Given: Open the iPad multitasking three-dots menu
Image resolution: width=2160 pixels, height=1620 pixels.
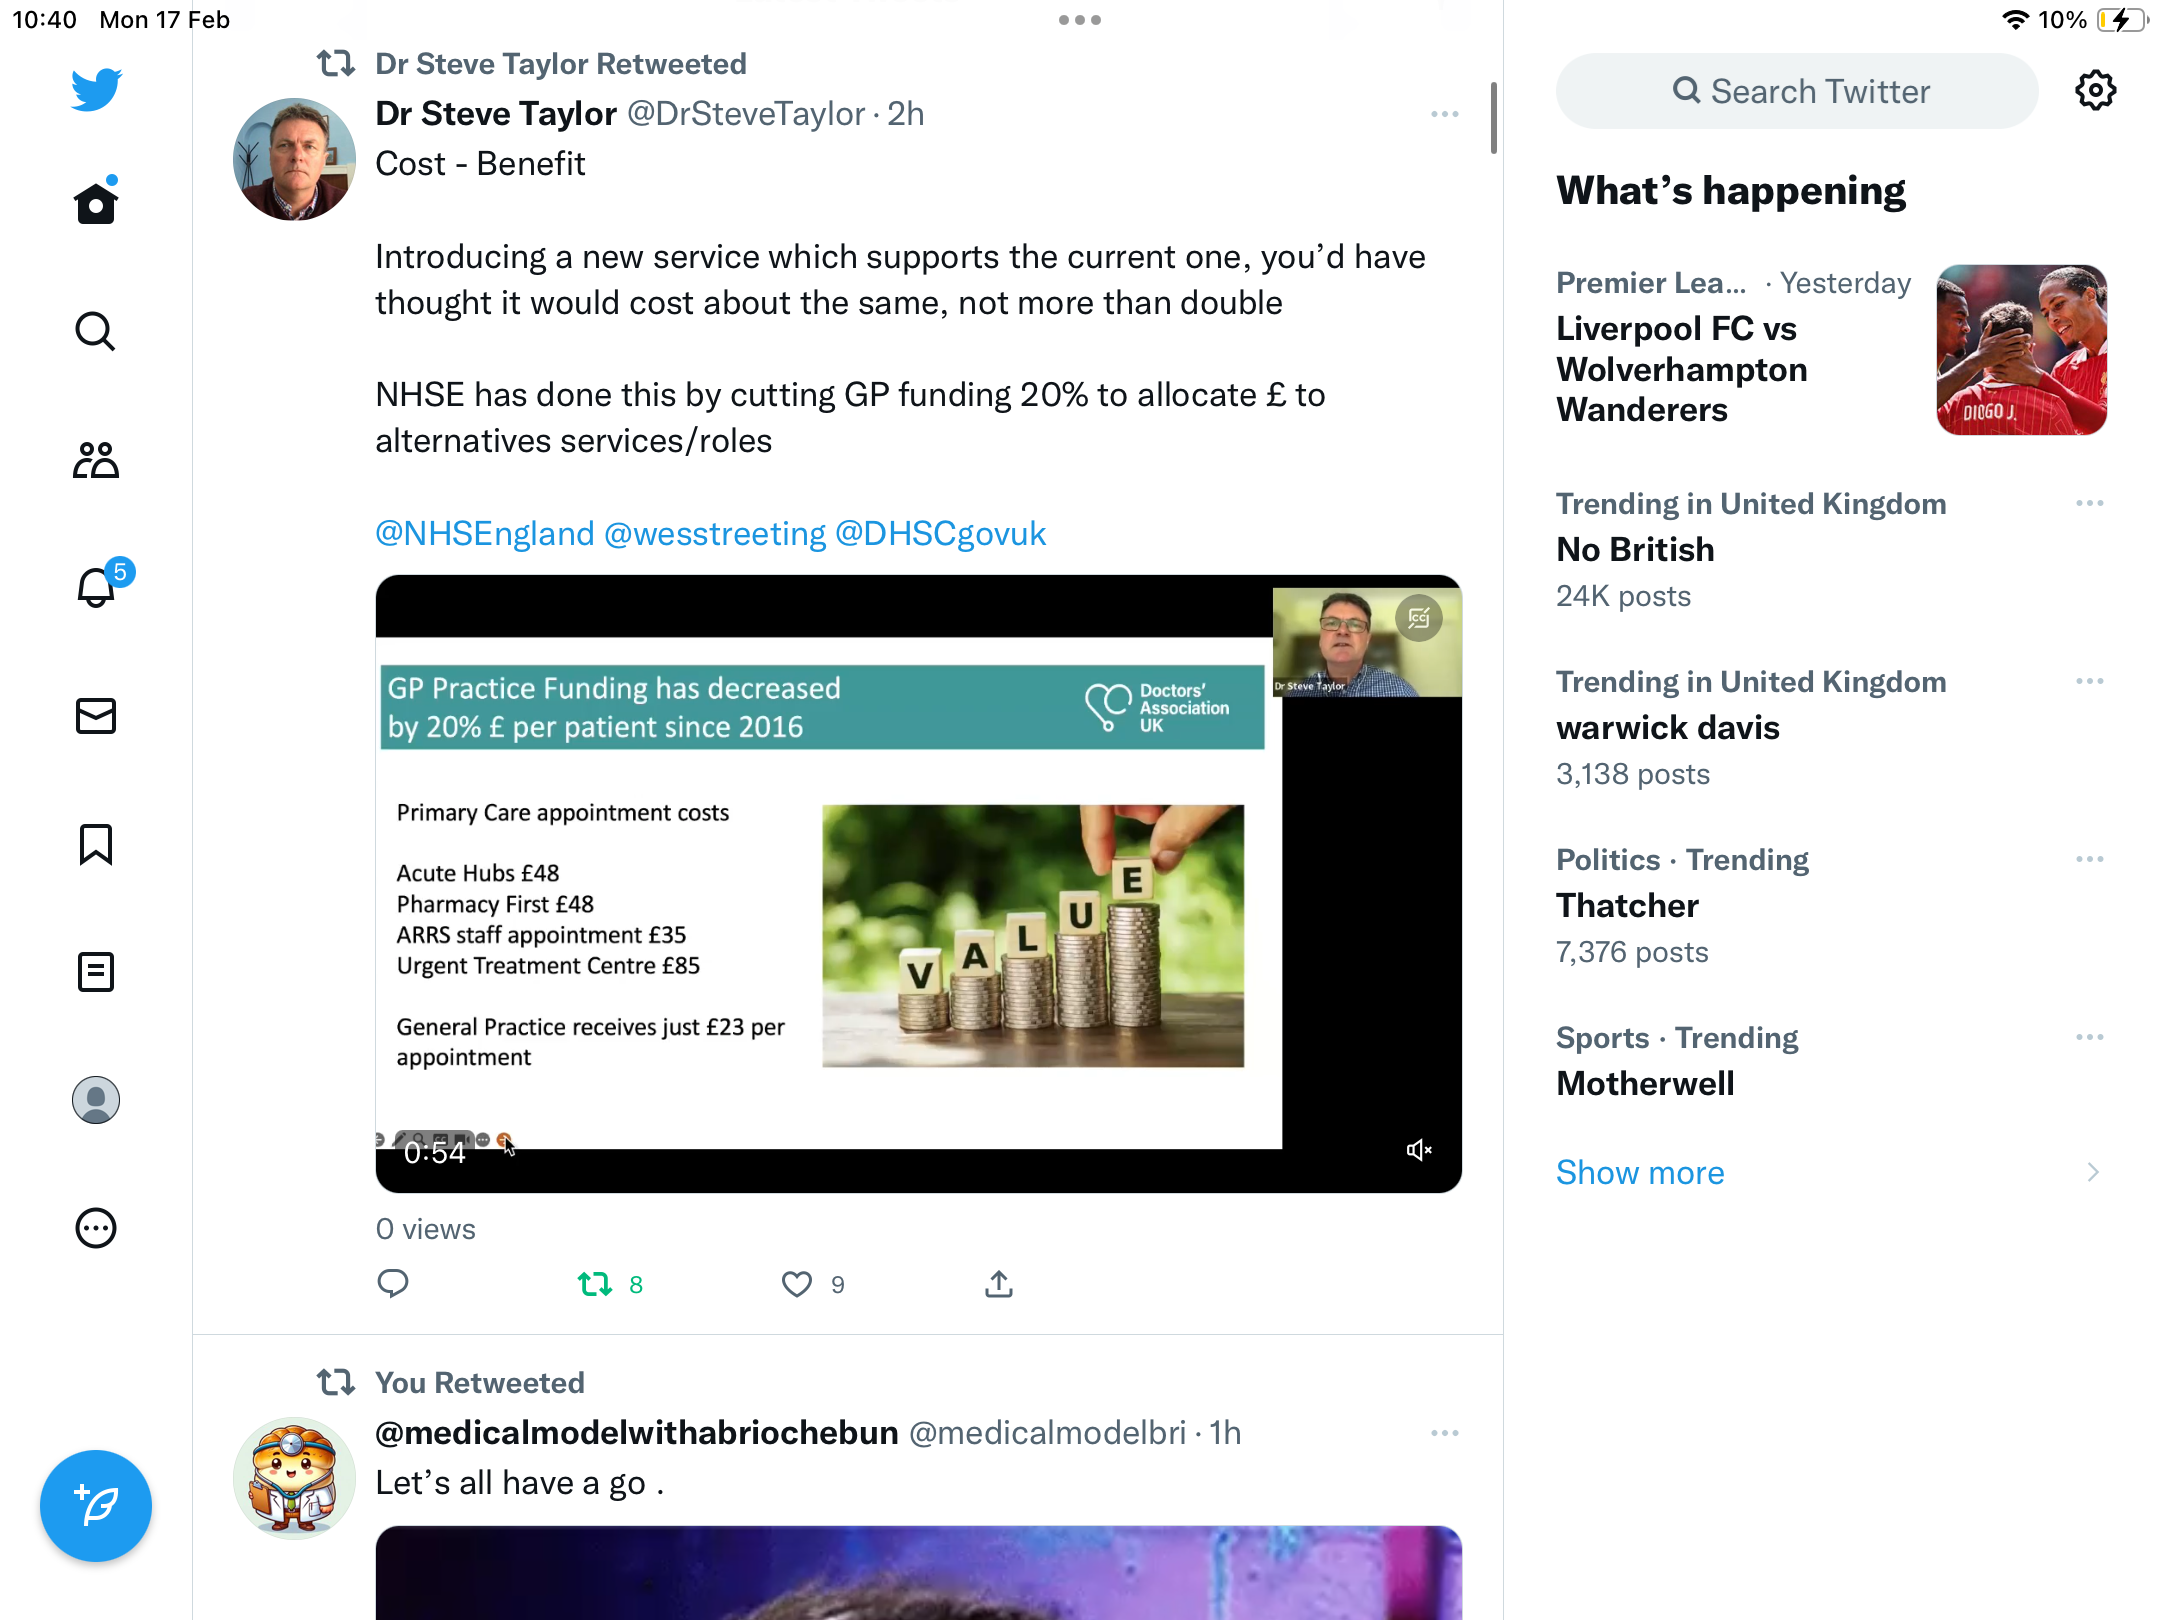Looking at the screenshot, I should pos(1080,20).
